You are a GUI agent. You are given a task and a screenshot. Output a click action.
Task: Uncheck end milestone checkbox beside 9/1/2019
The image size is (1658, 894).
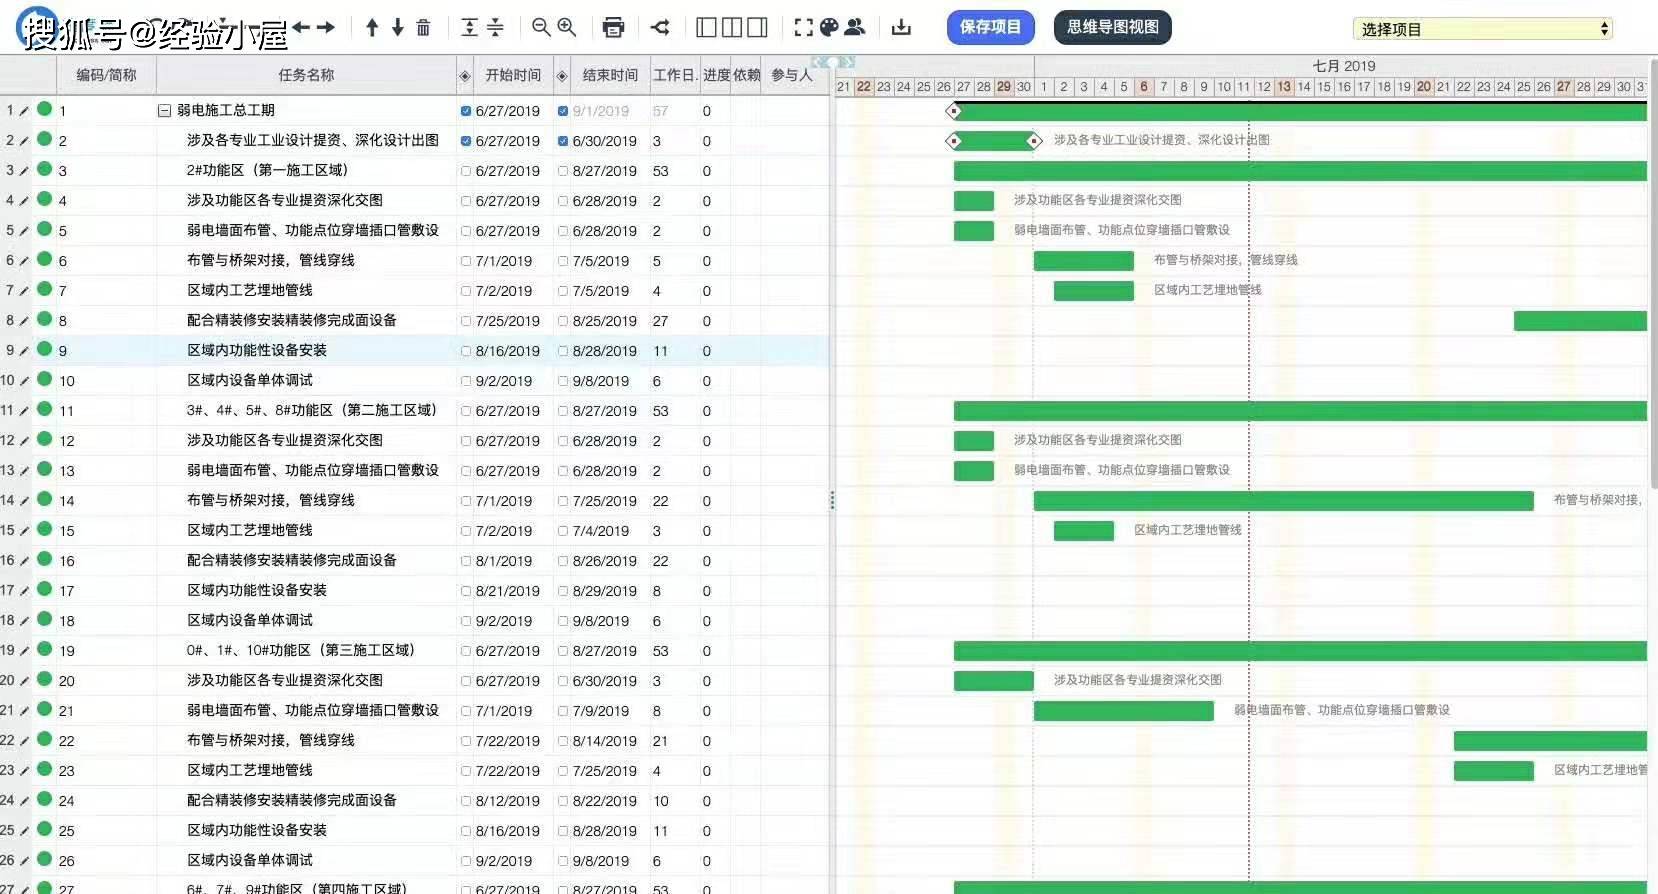tap(563, 111)
